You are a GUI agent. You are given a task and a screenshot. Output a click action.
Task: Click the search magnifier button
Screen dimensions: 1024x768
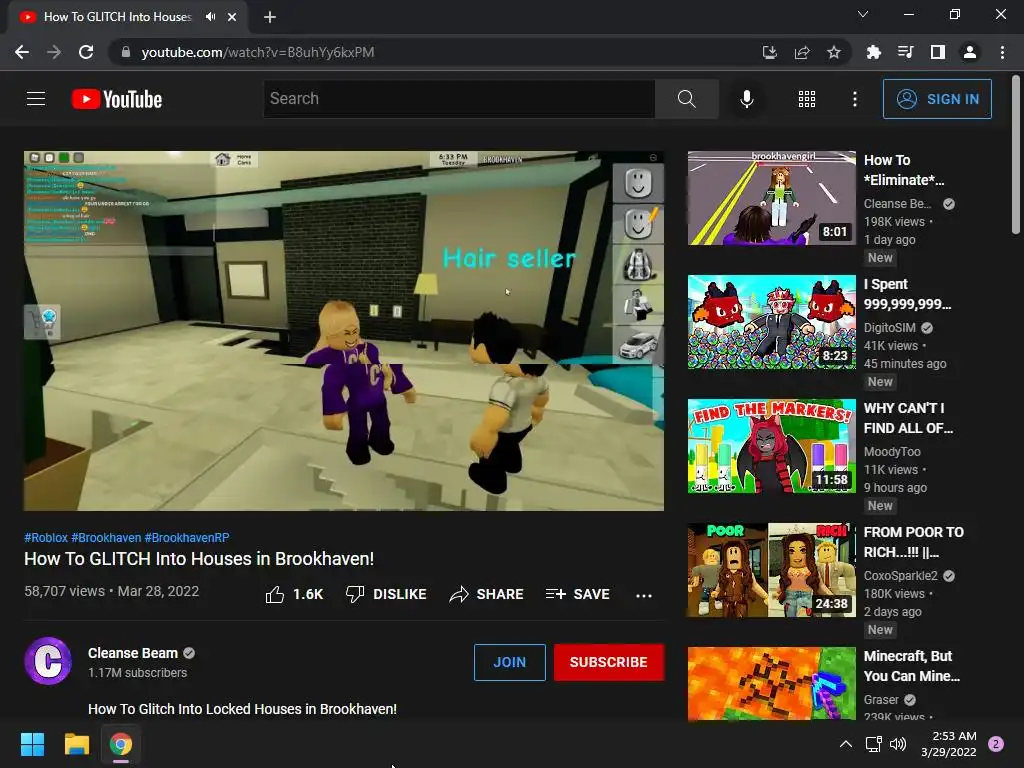point(686,99)
